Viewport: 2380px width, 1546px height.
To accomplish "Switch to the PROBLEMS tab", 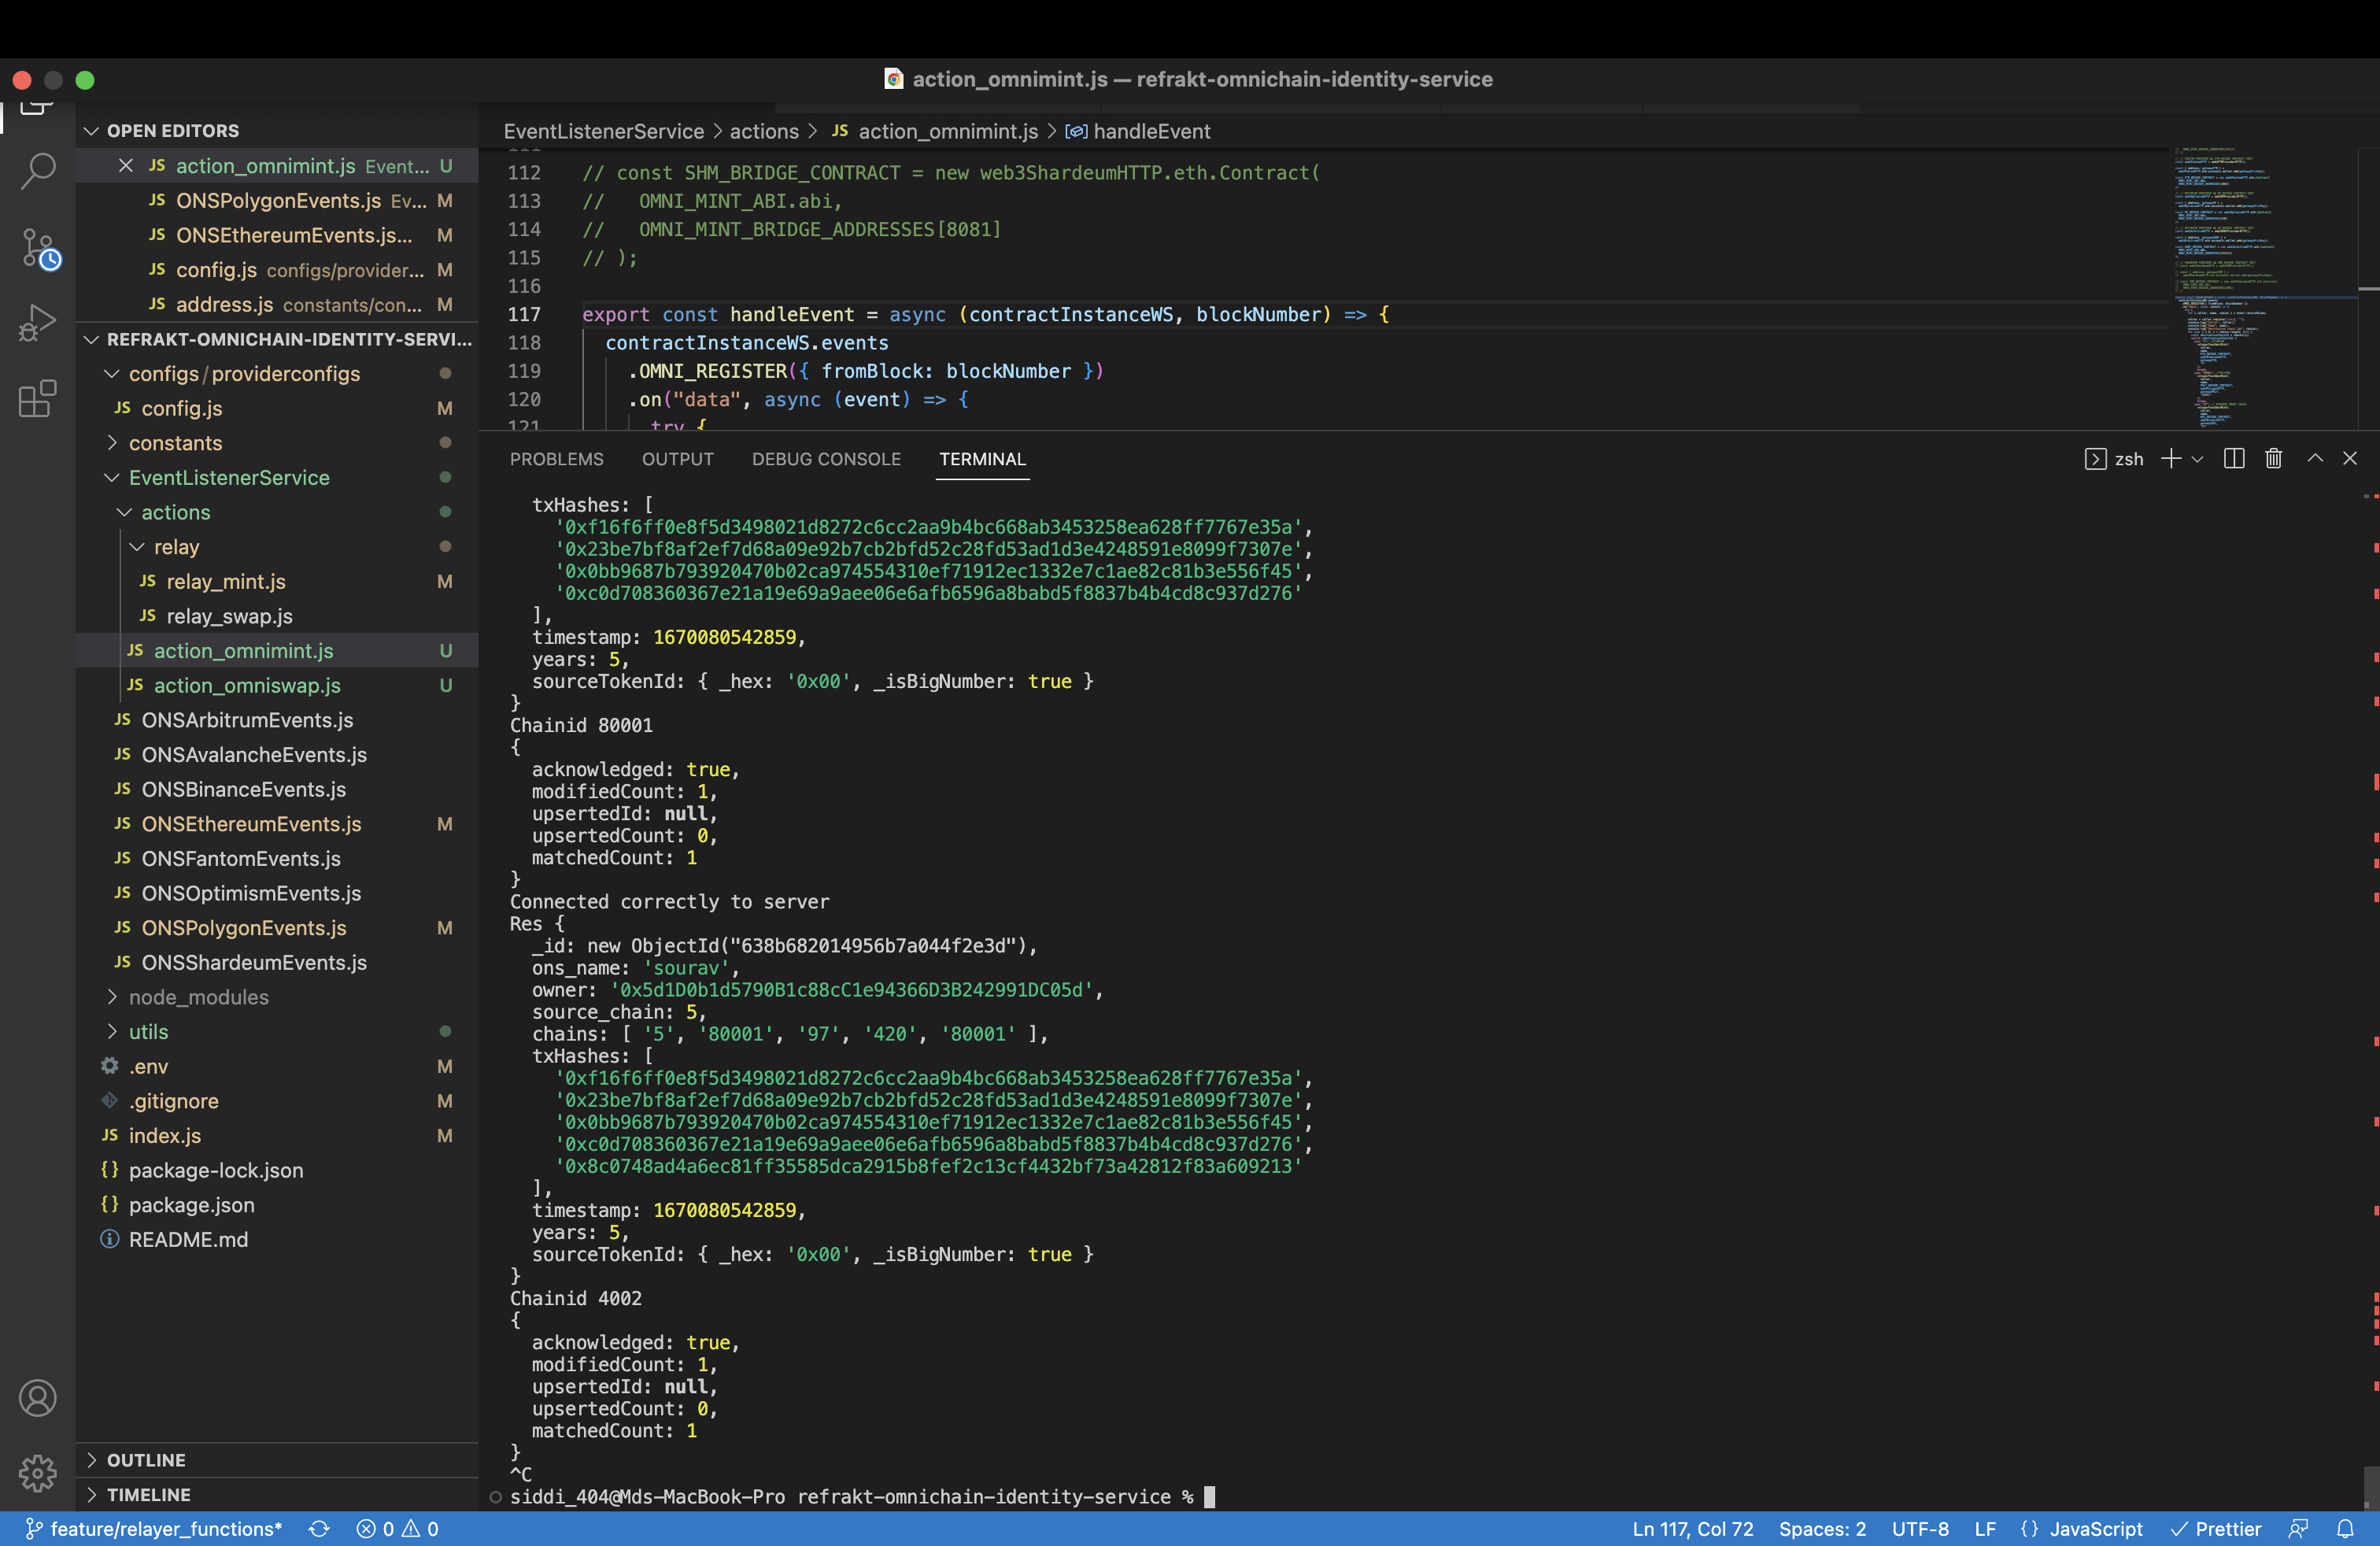I will [x=556, y=459].
